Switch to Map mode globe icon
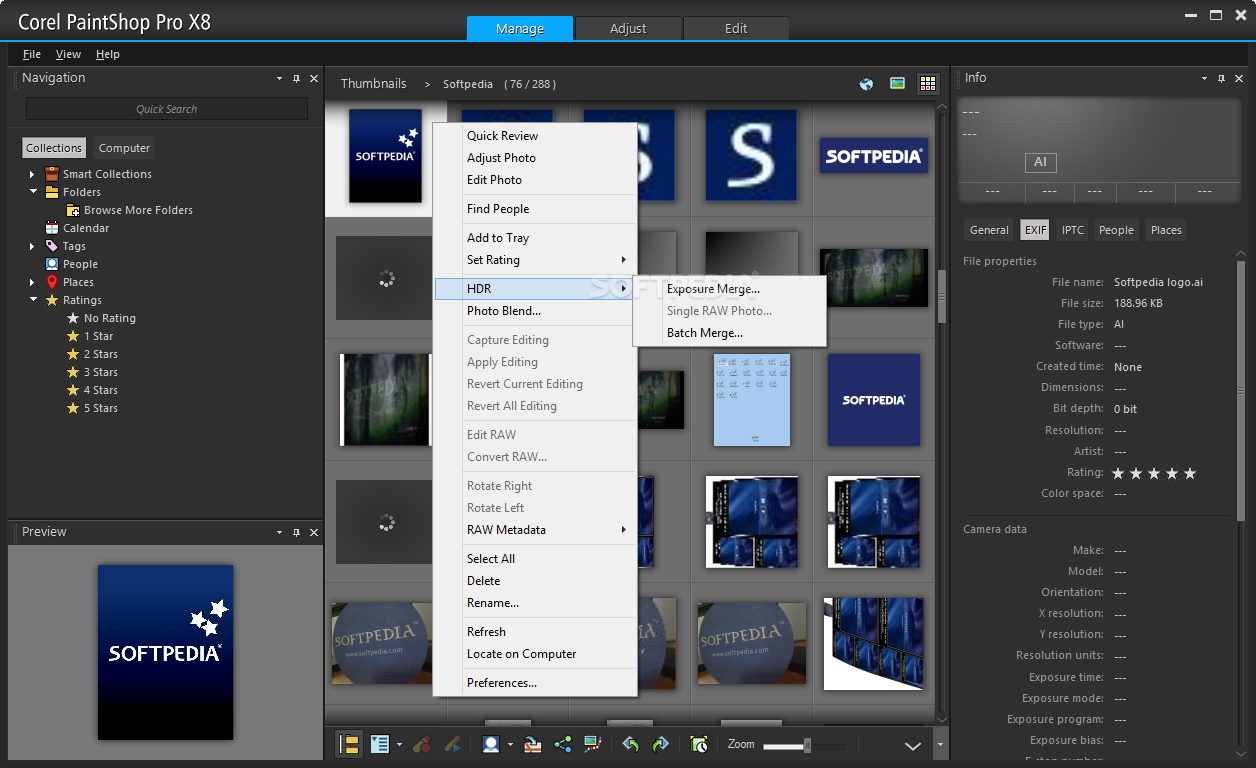This screenshot has width=1256, height=768. [866, 84]
